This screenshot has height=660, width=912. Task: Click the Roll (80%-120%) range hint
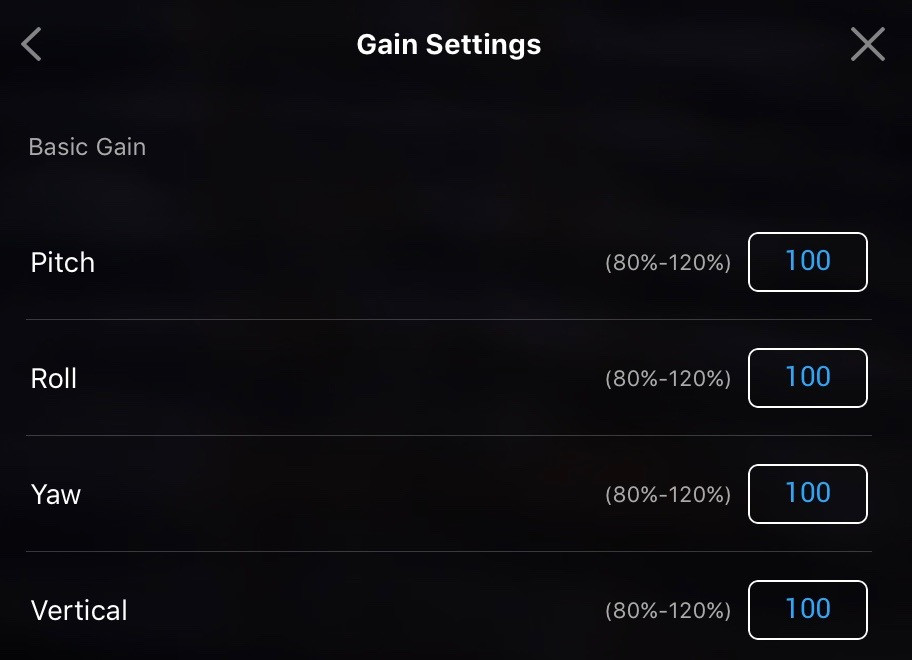(668, 380)
